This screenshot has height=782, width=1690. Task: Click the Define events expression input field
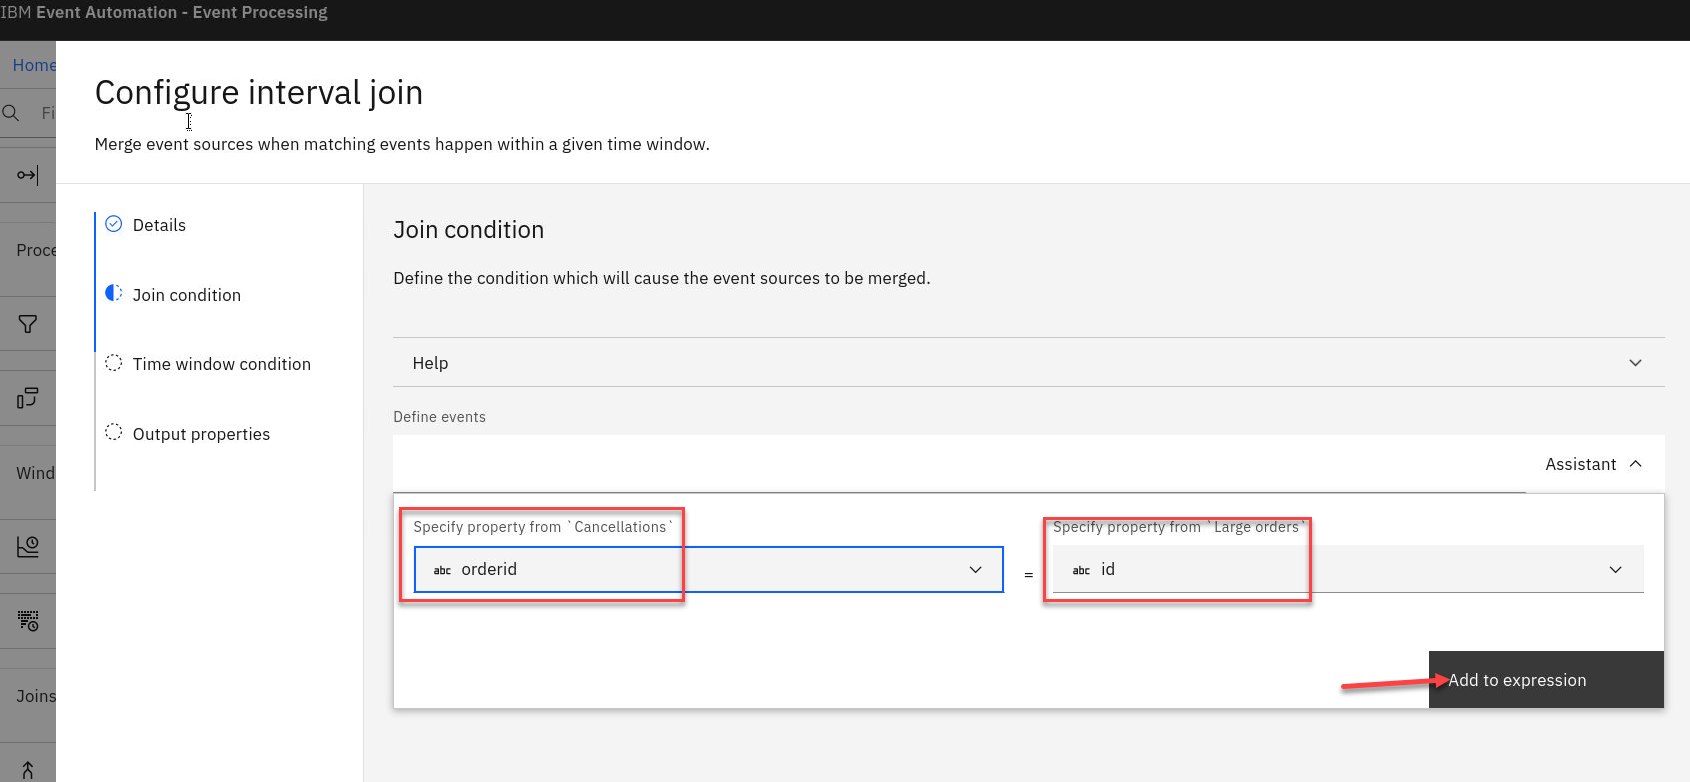[x=958, y=465]
